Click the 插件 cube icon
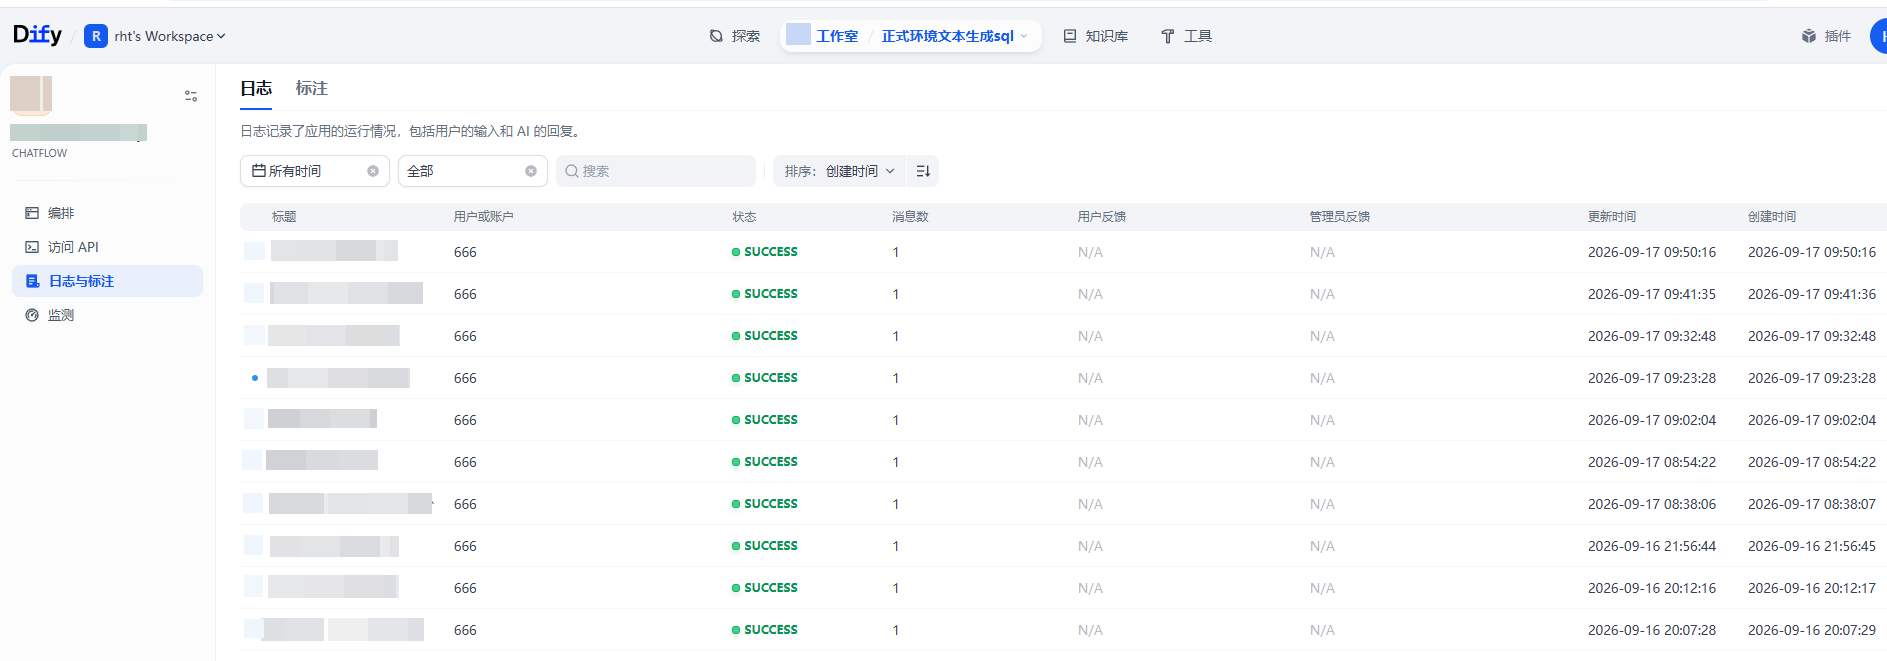This screenshot has height=661, width=1887. click(x=1809, y=36)
